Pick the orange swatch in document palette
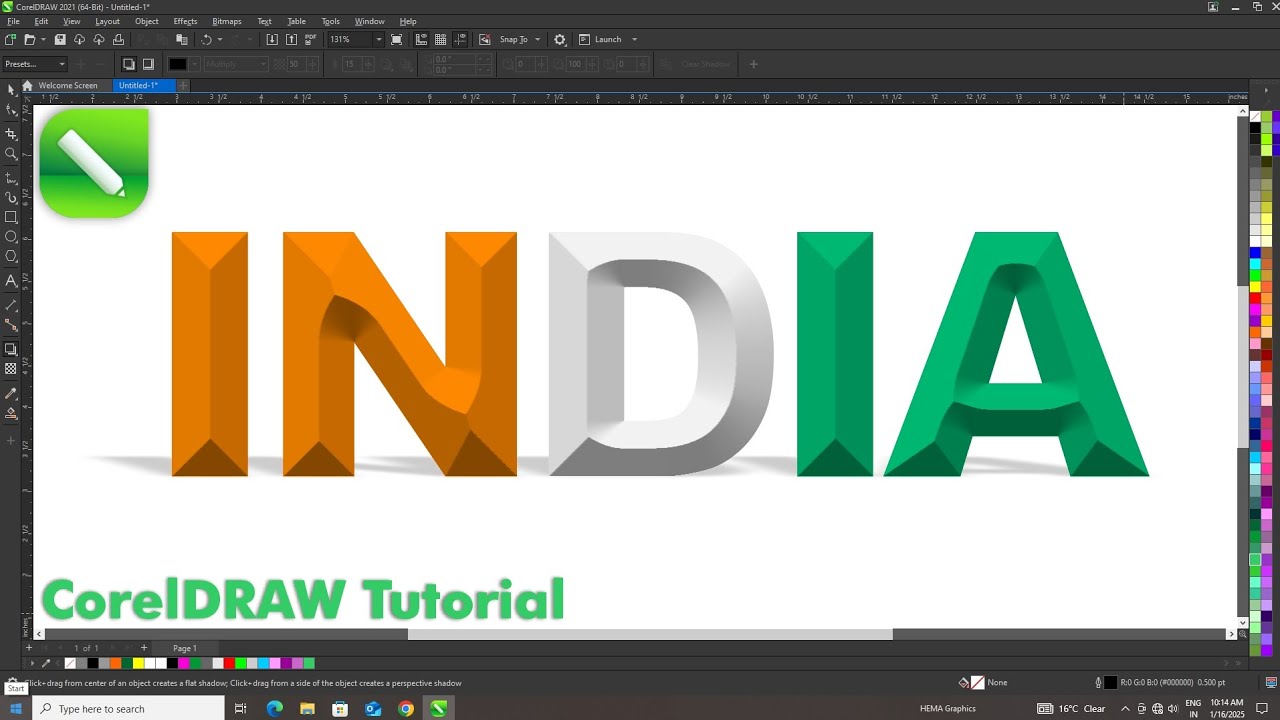1280x720 pixels. click(116, 663)
